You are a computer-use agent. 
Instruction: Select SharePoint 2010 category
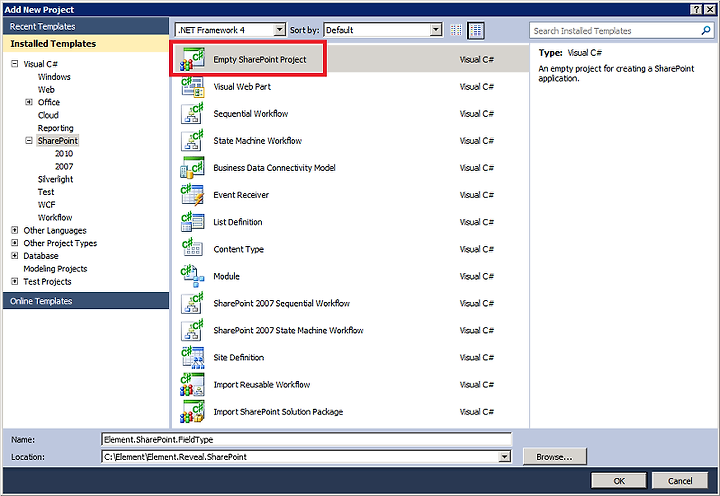pyautogui.click(x=64, y=153)
